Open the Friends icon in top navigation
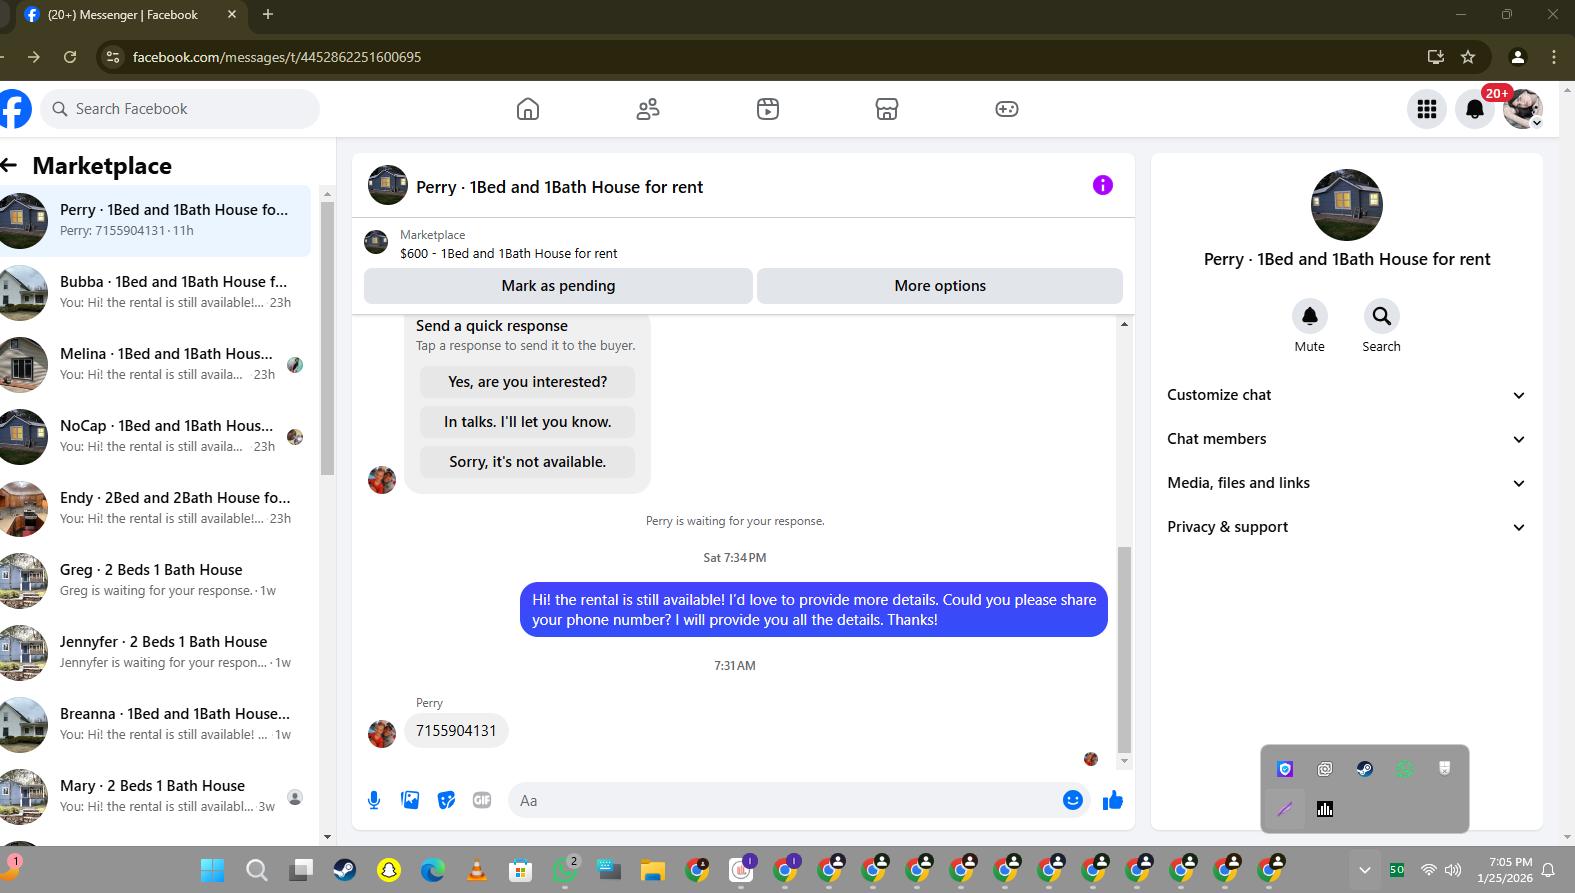This screenshot has height=893, width=1575. 648,109
